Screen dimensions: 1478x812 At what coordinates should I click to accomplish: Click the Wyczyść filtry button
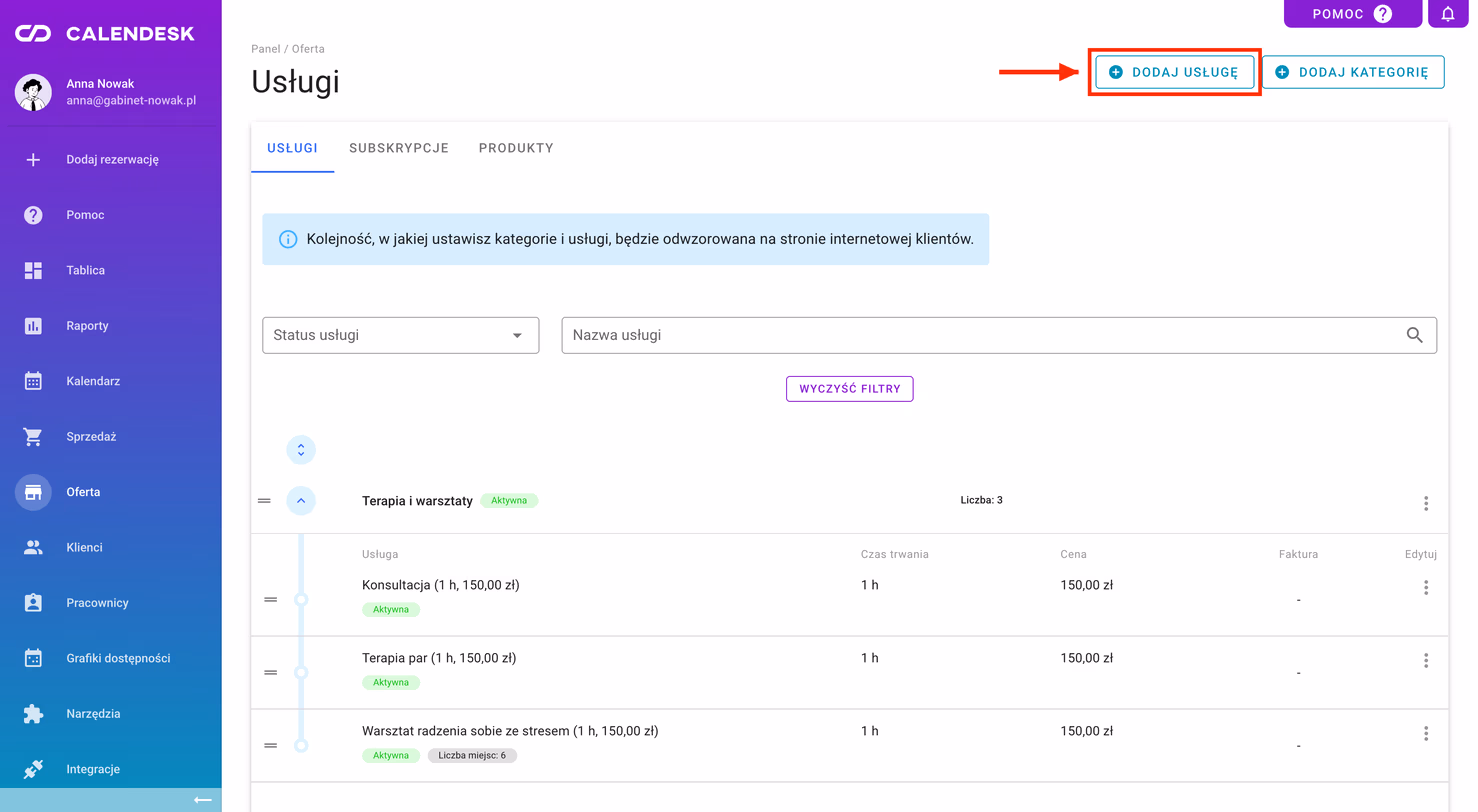850,388
